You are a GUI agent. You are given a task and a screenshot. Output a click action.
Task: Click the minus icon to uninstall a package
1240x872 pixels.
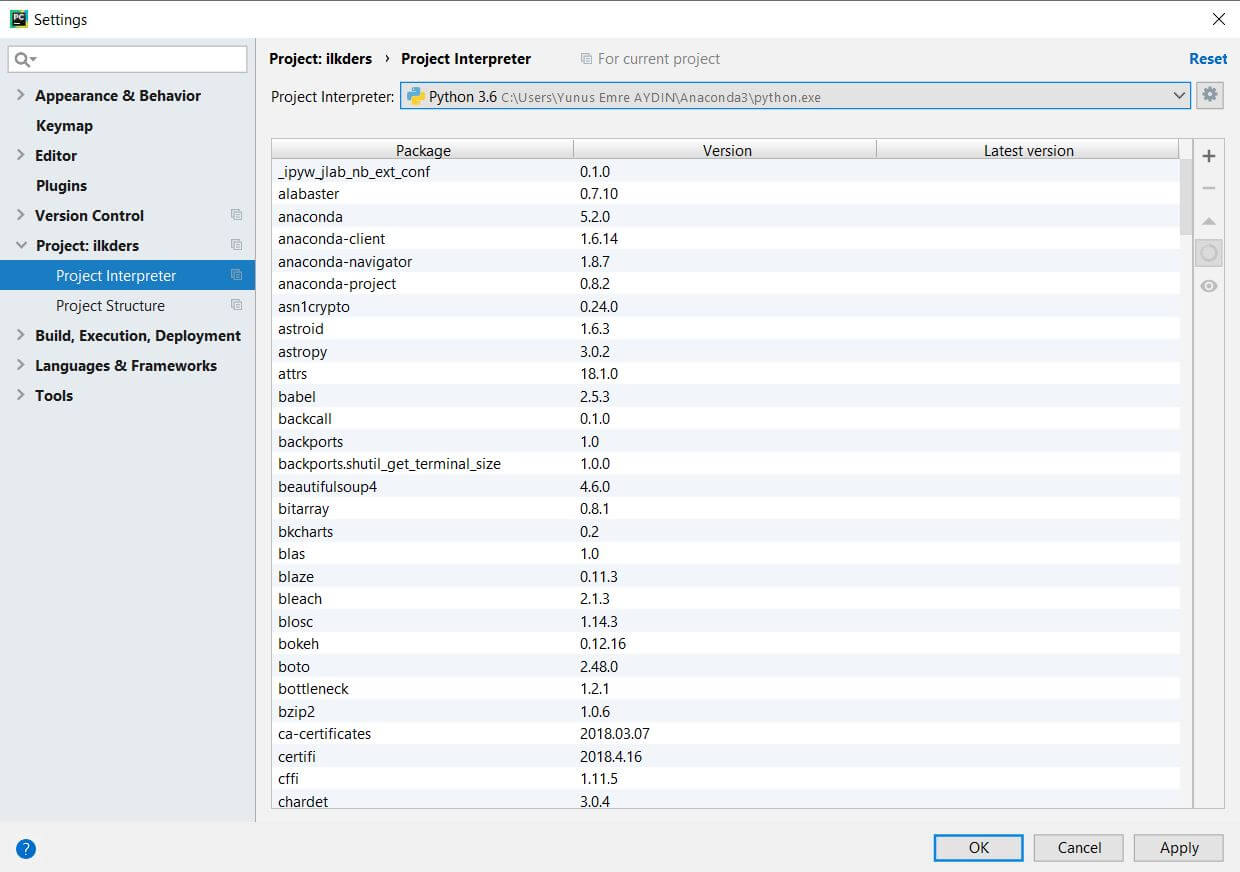click(x=1209, y=188)
